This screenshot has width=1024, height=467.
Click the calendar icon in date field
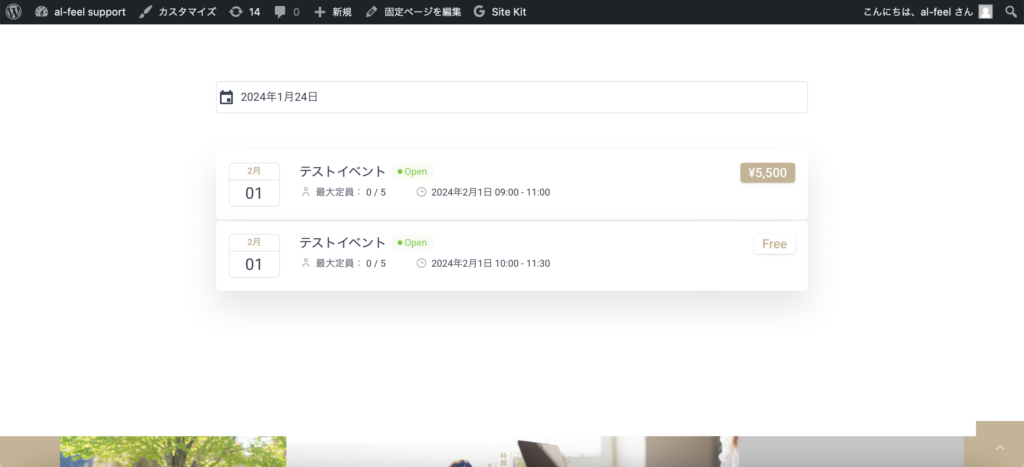pyautogui.click(x=227, y=97)
